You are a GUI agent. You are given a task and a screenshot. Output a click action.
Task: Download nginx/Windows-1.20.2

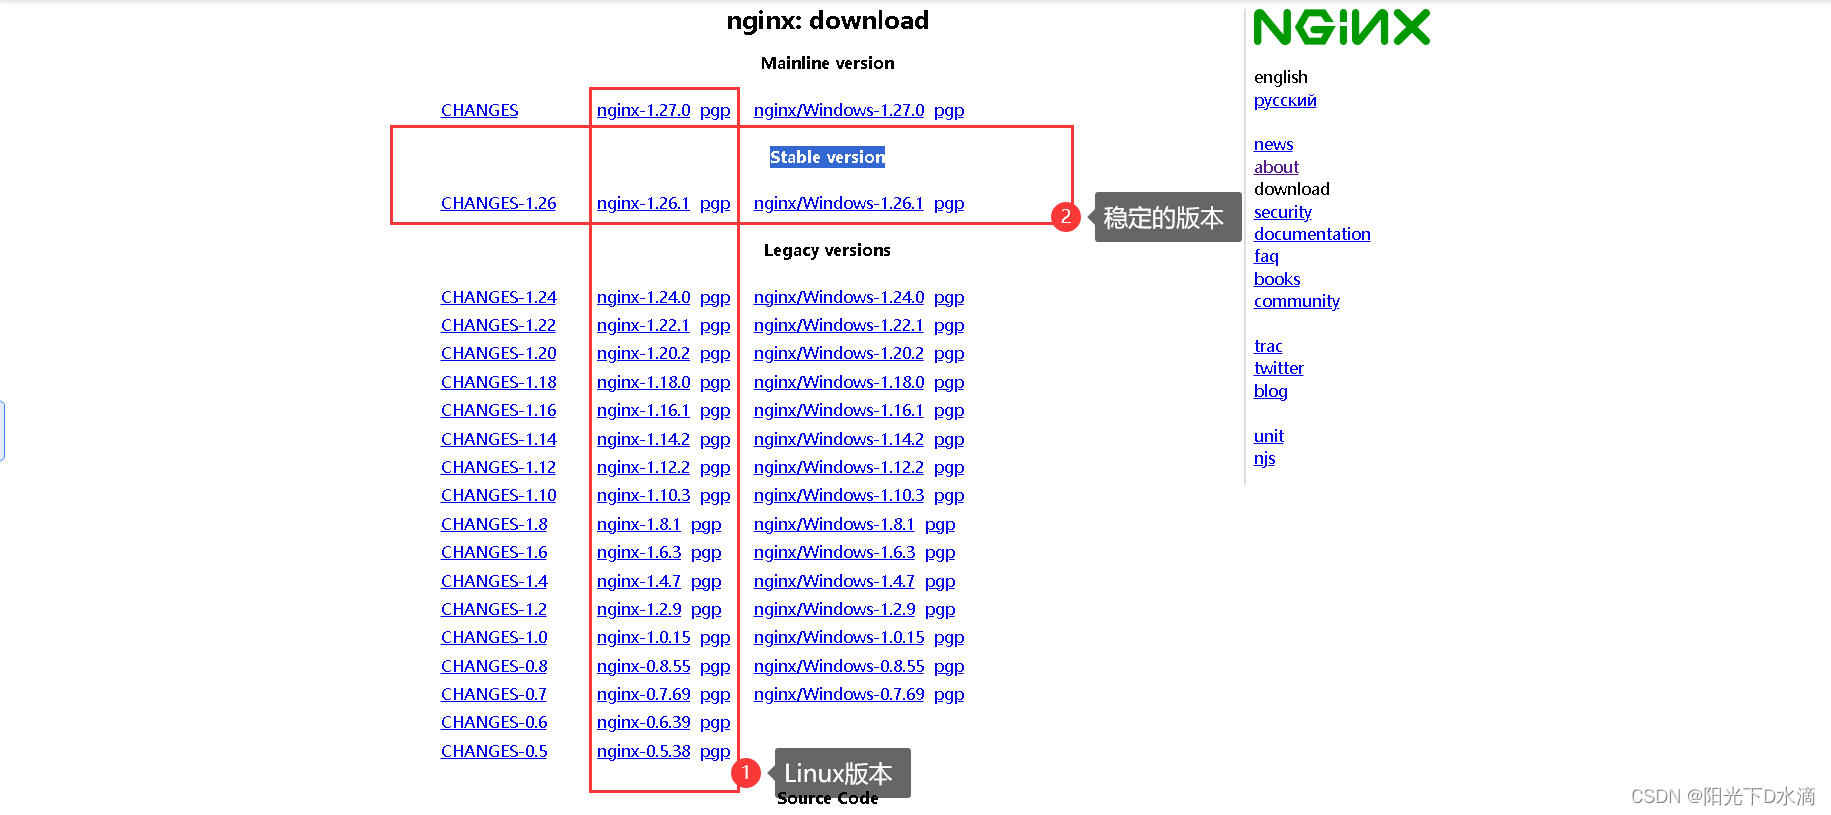(x=839, y=353)
